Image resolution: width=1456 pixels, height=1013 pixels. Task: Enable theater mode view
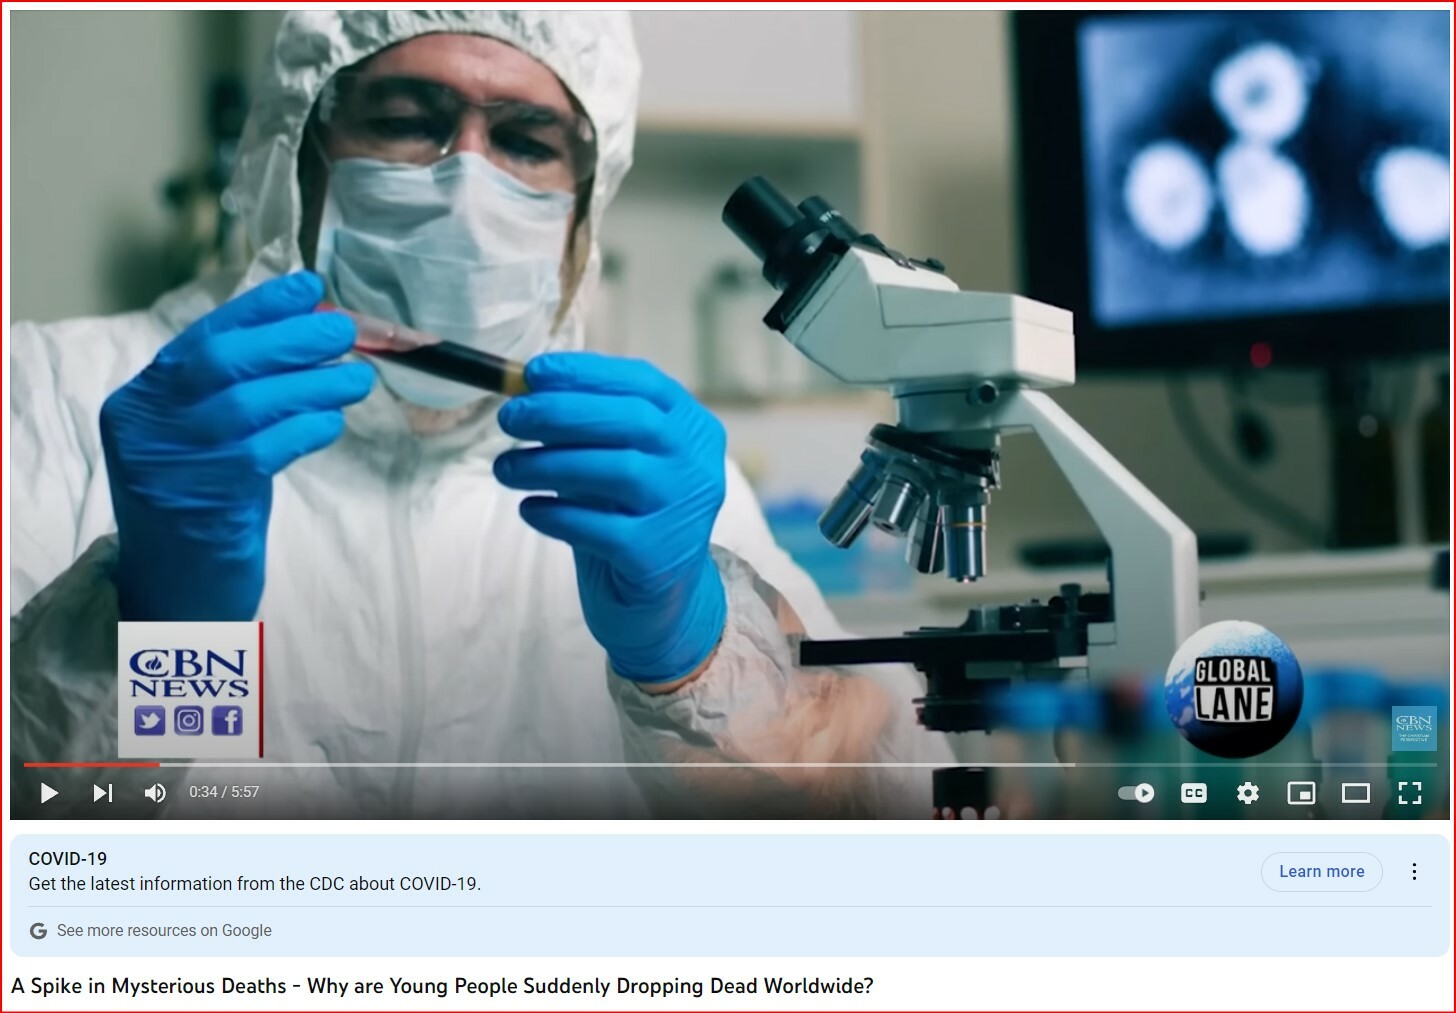(1355, 793)
